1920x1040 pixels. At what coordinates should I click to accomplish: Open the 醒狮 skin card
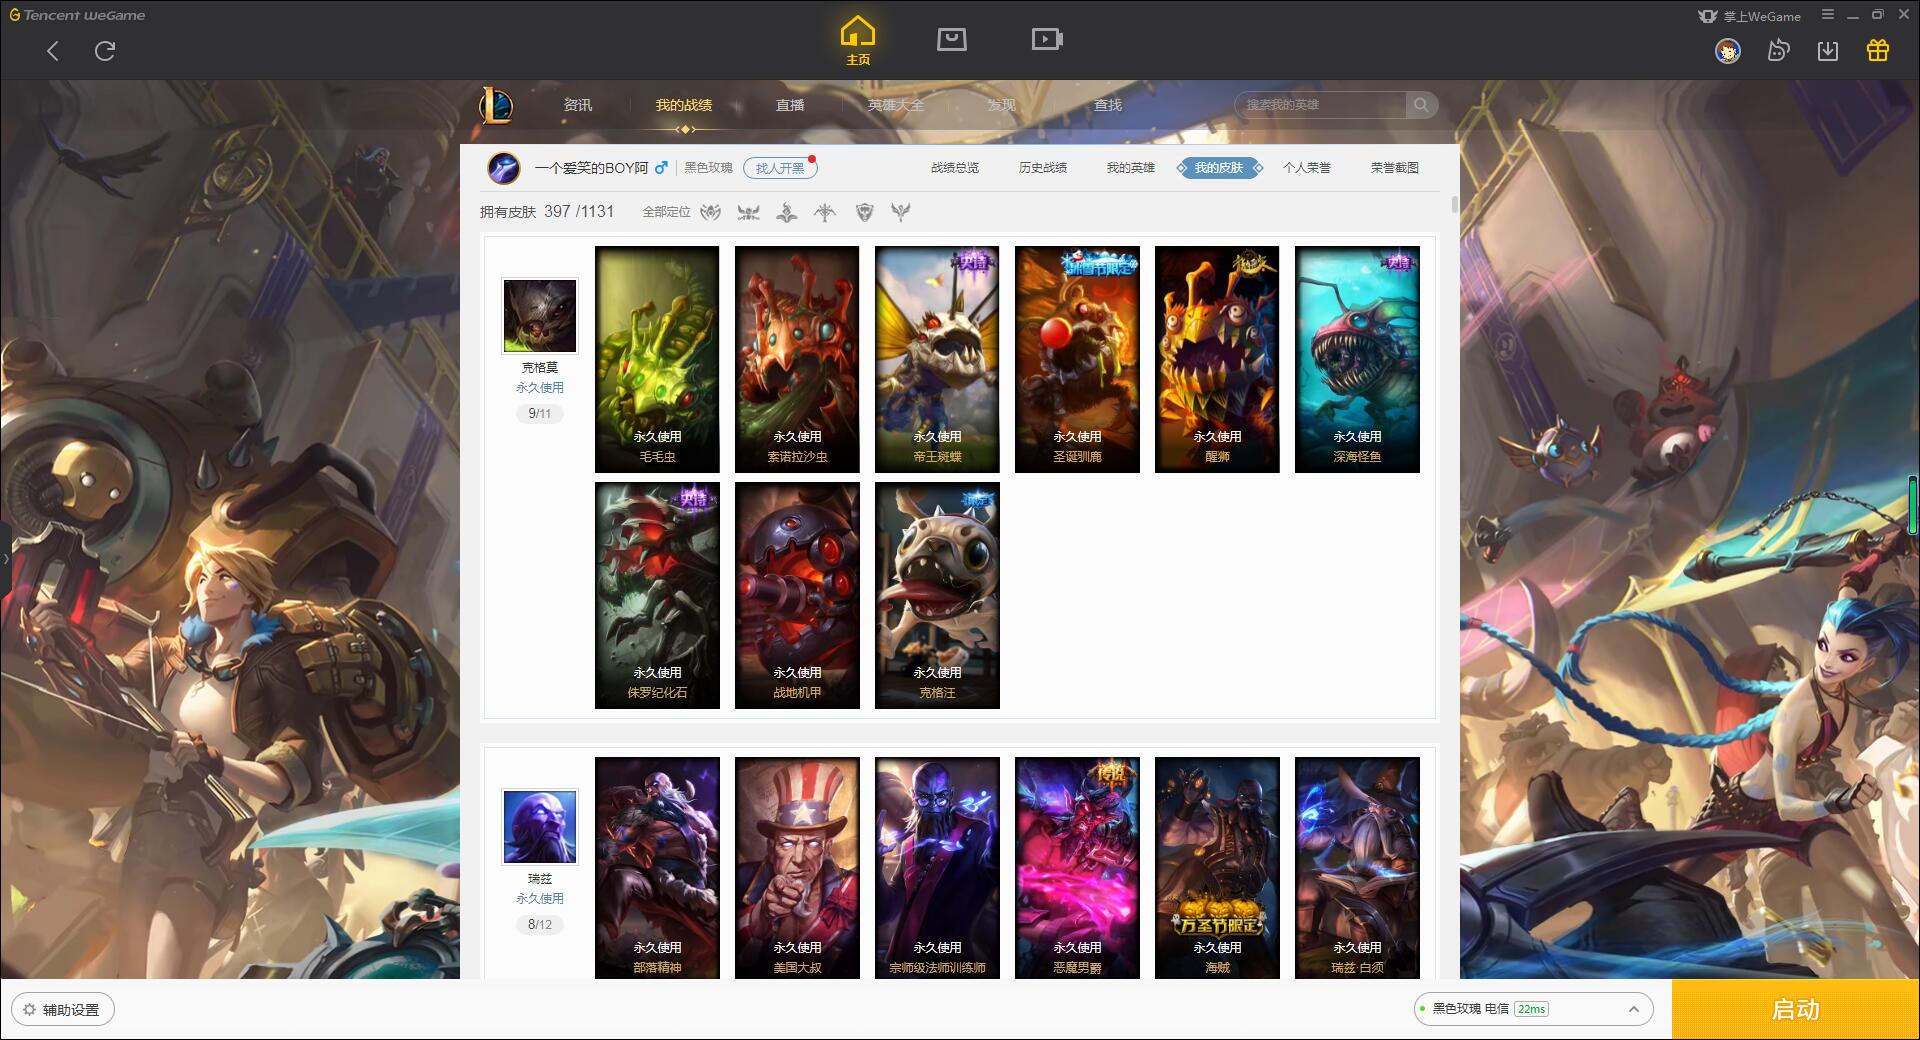(1217, 359)
